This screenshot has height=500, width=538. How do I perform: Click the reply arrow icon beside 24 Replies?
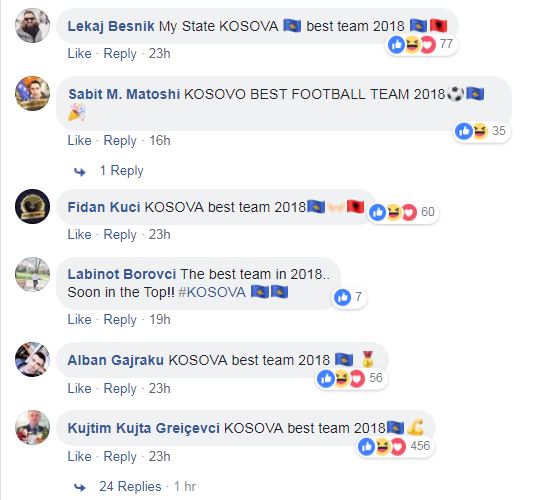[x=80, y=487]
